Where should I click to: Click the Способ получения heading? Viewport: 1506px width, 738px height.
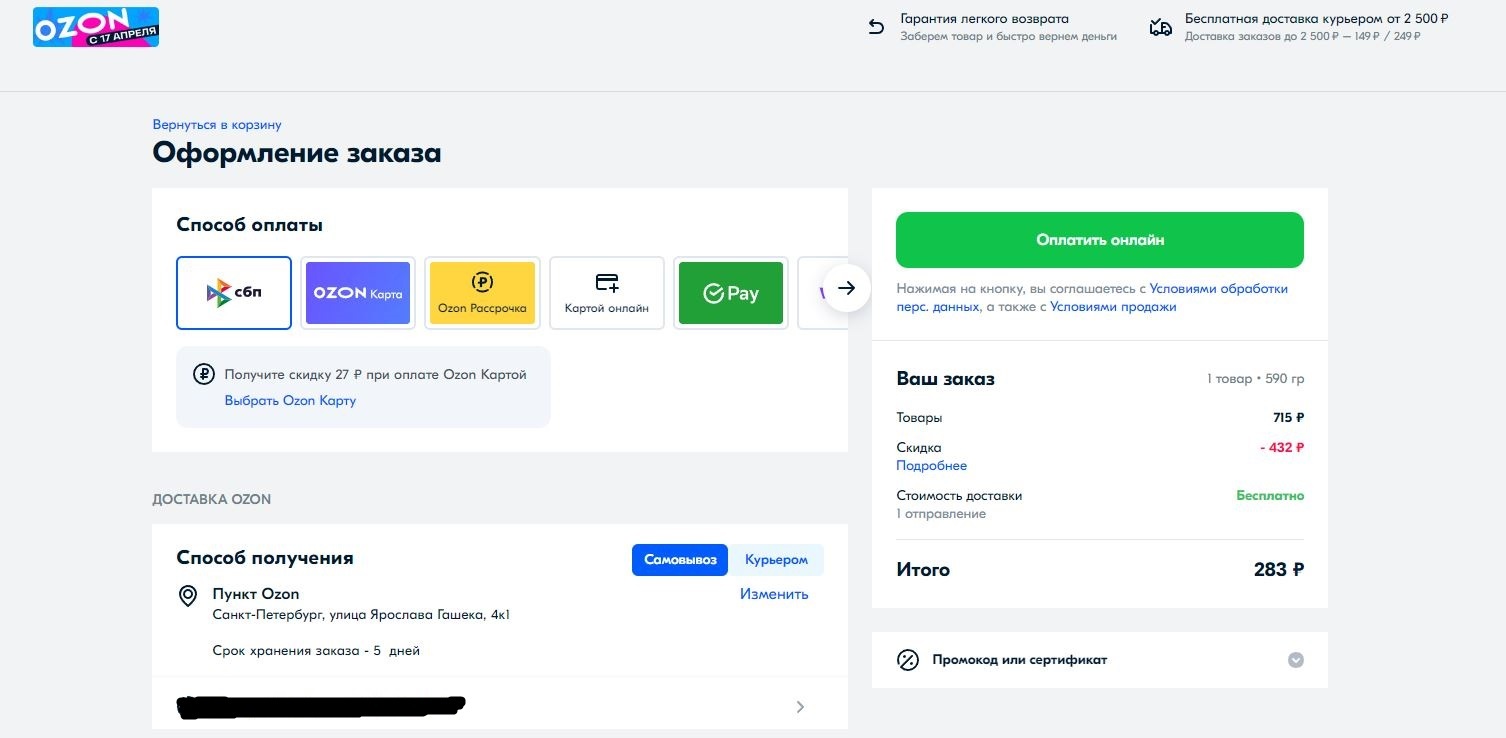pyautogui.click(x=265, y=558)
